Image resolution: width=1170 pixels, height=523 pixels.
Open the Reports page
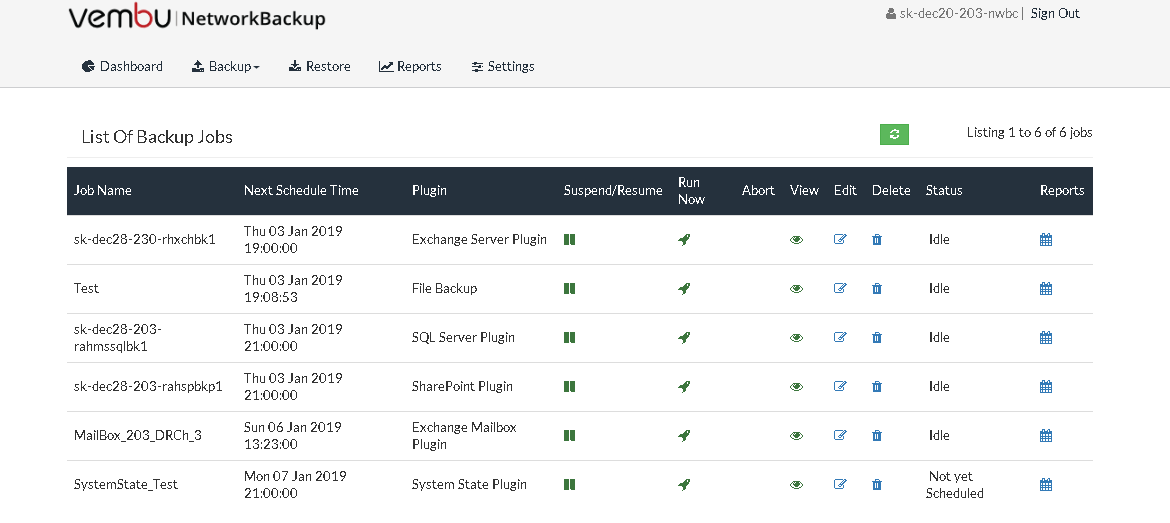click(x=410, y=66)
